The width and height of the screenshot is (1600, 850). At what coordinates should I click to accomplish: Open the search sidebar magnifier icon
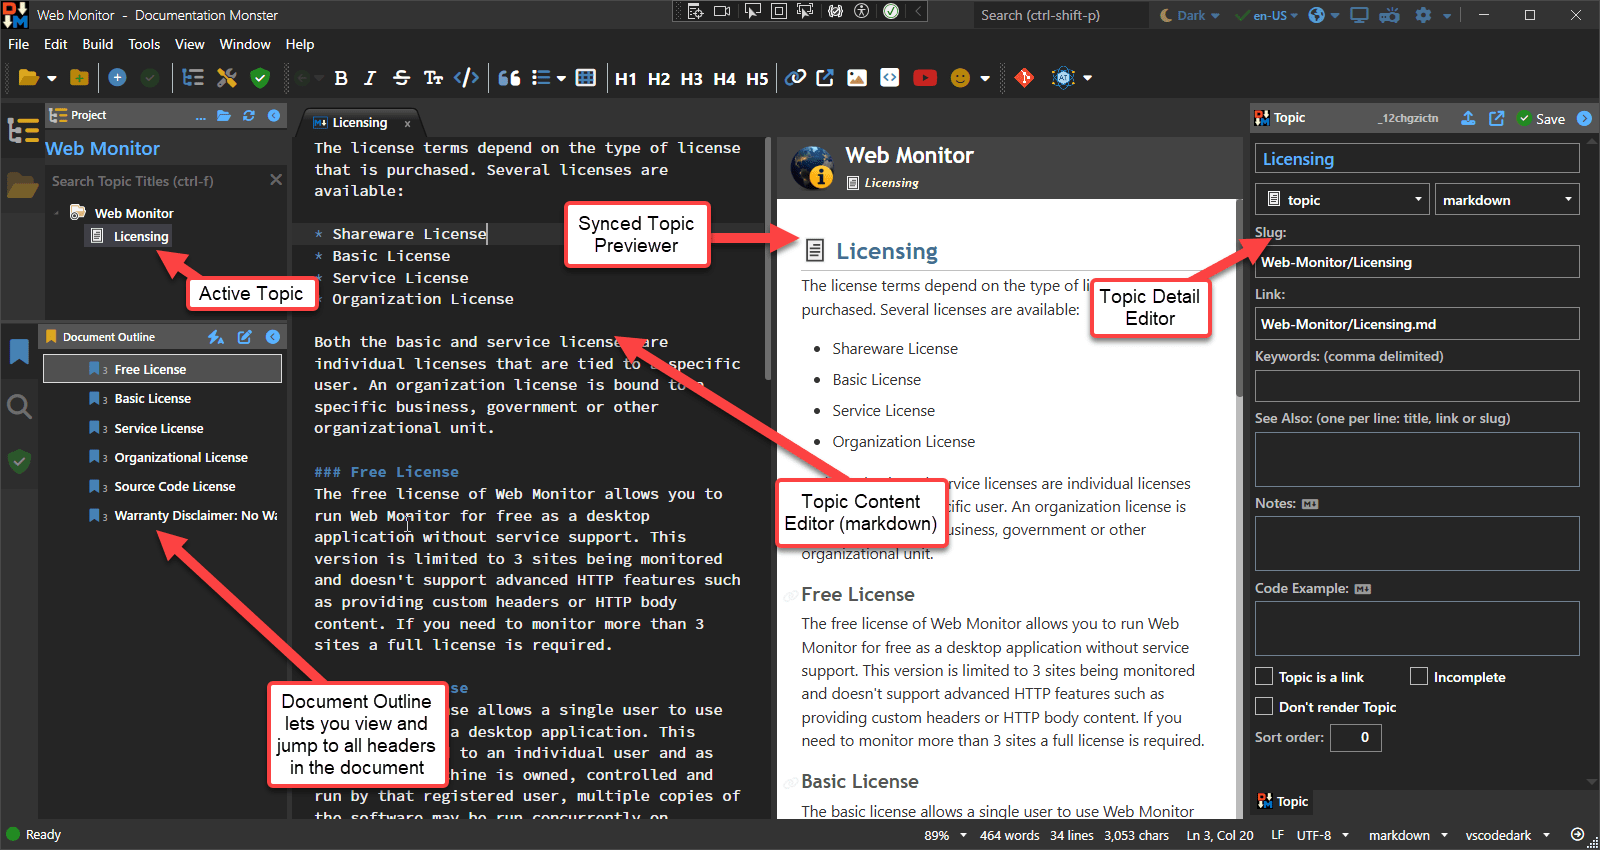click(19, 406)
